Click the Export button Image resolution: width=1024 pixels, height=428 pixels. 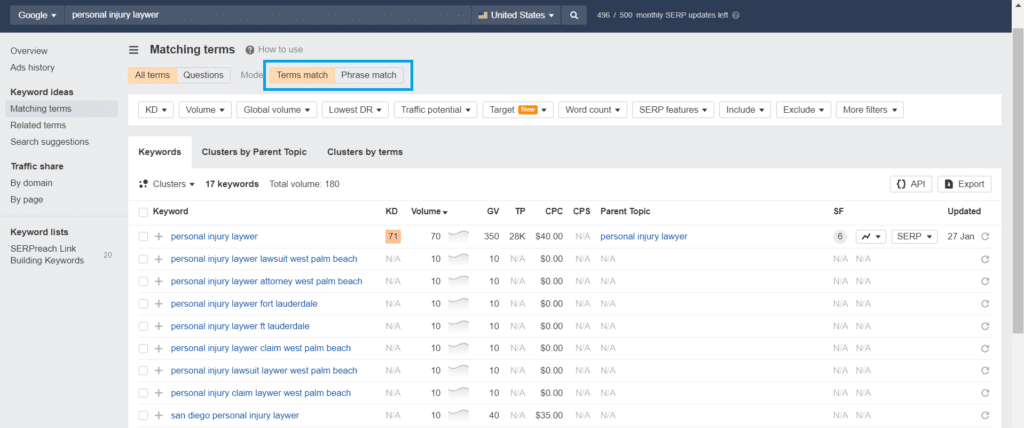coord(964,184)
